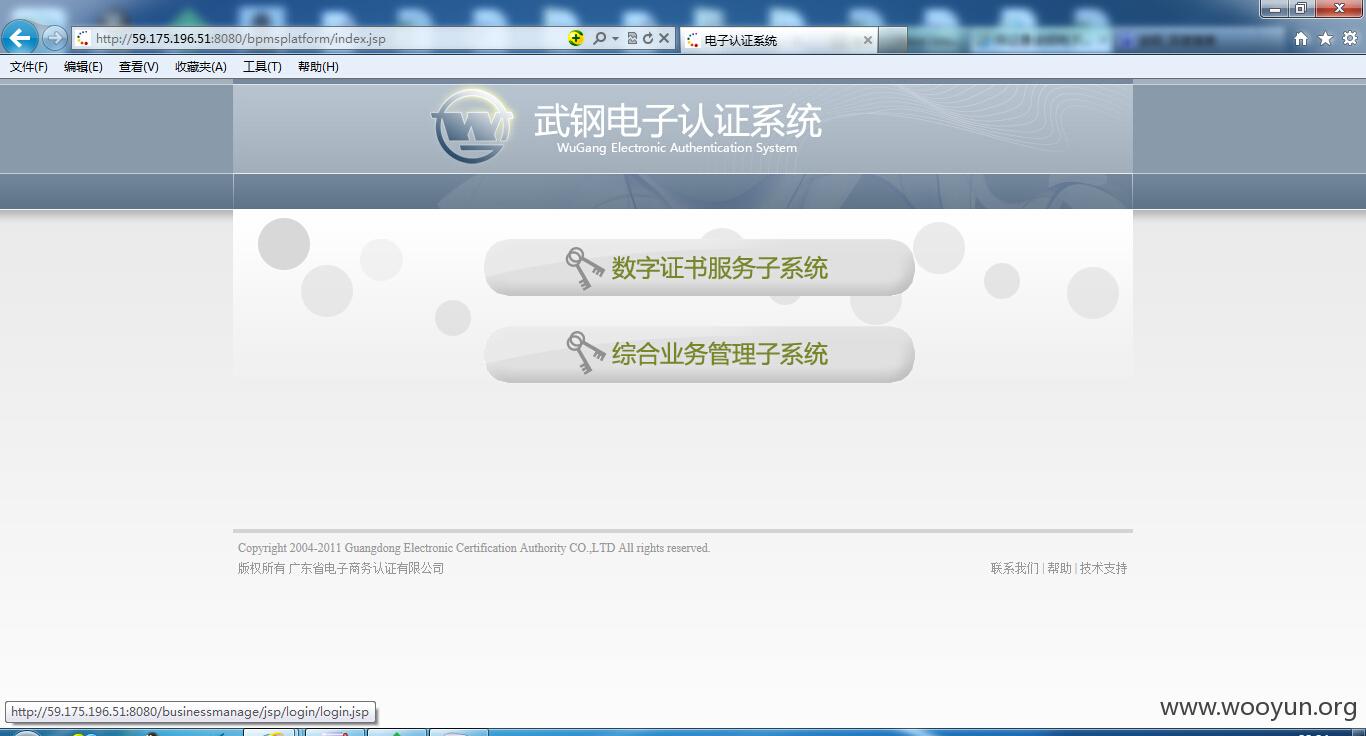This screenshot has width=1366, height=736.
Task: Click the 帮助 footer link
Action: (x=1059, y=568)
